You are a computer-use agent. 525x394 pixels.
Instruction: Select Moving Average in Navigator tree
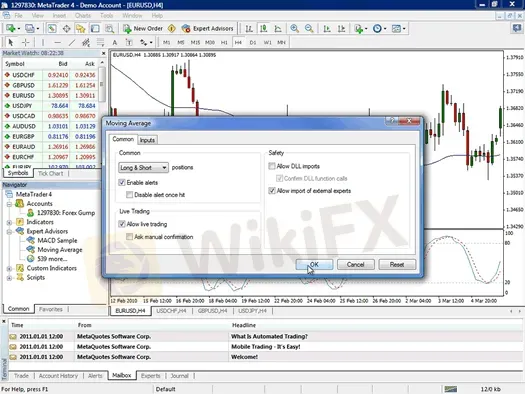tap(60, 250)
